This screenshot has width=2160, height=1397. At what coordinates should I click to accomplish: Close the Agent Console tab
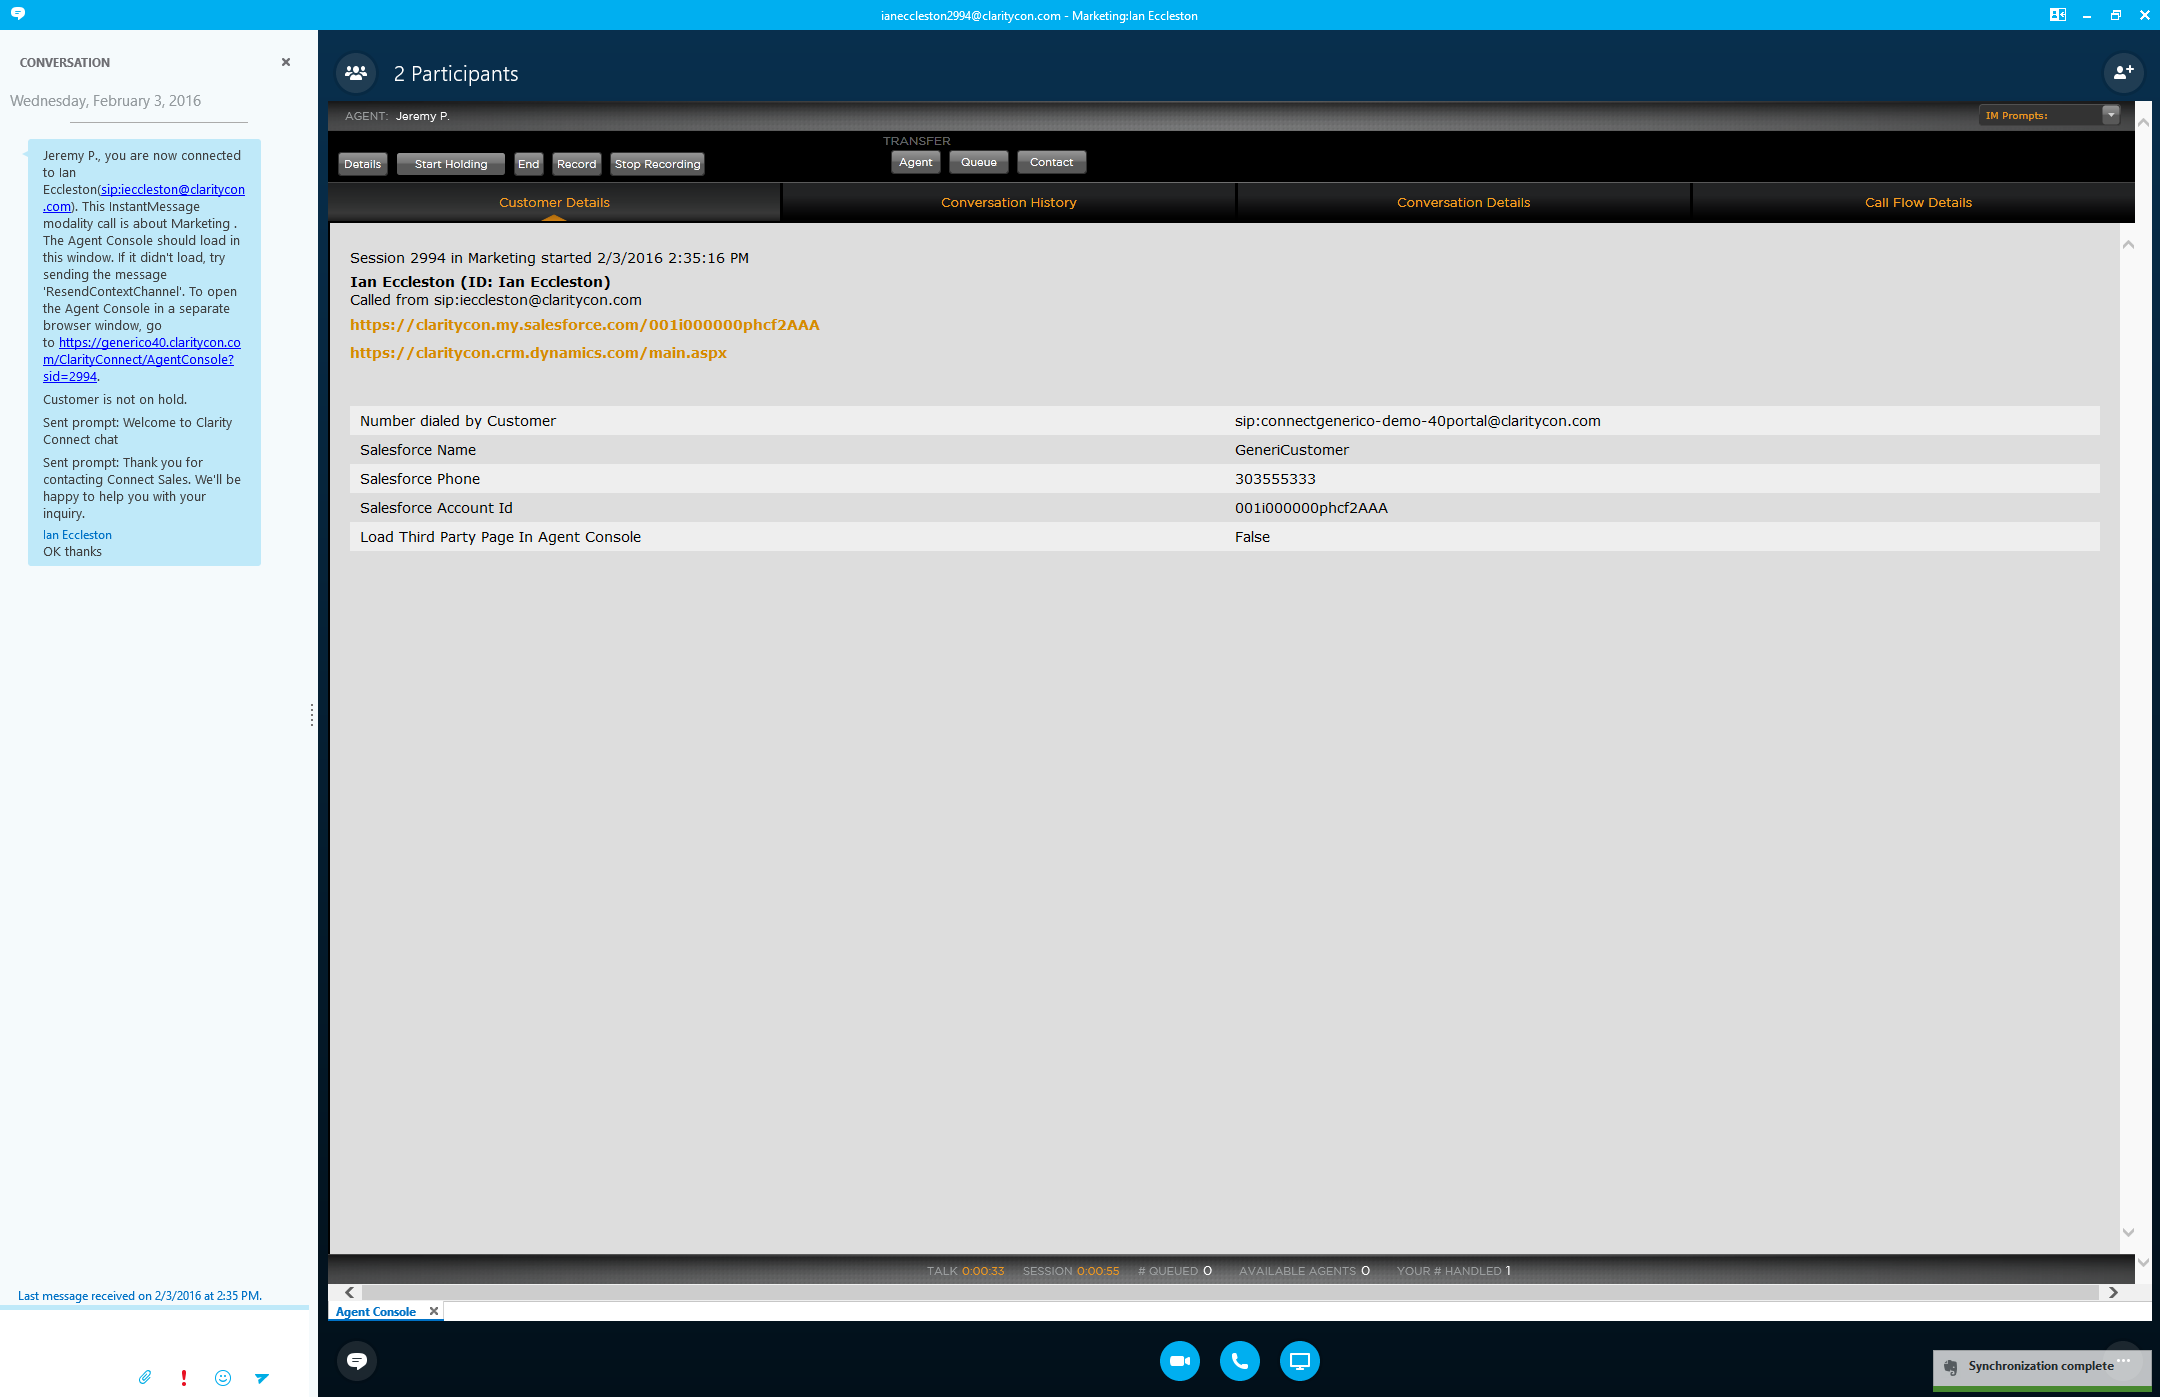pos(434,1311)
